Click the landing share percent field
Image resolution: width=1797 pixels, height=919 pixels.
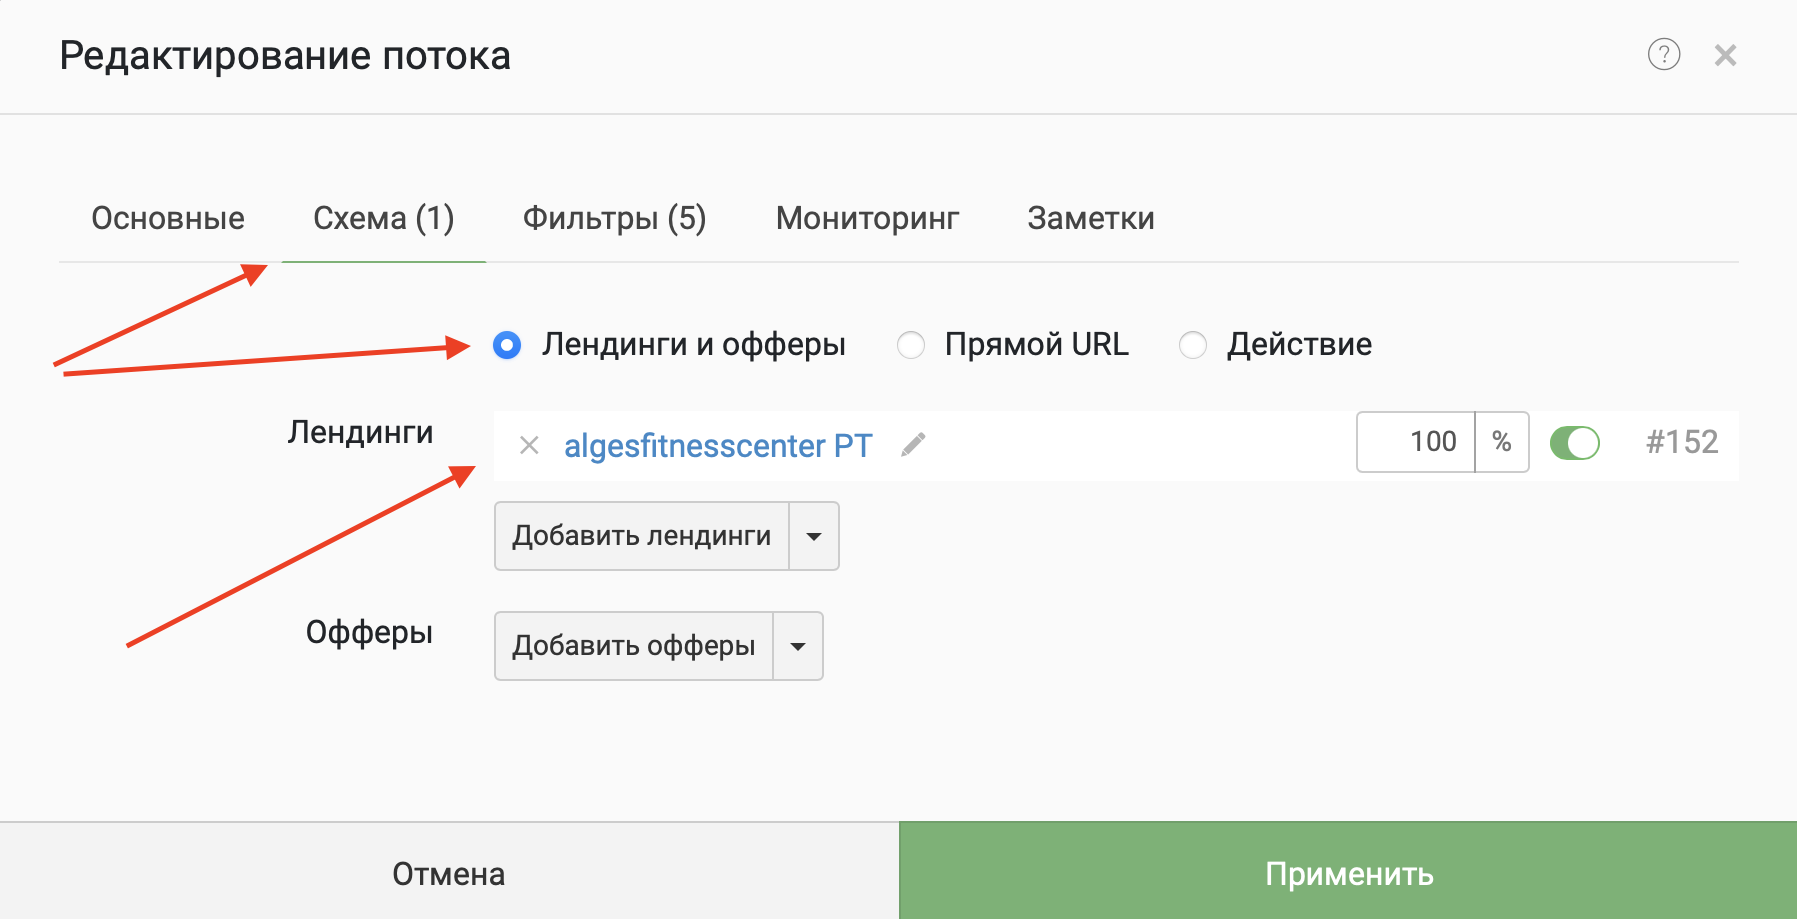coord(1416,442)
